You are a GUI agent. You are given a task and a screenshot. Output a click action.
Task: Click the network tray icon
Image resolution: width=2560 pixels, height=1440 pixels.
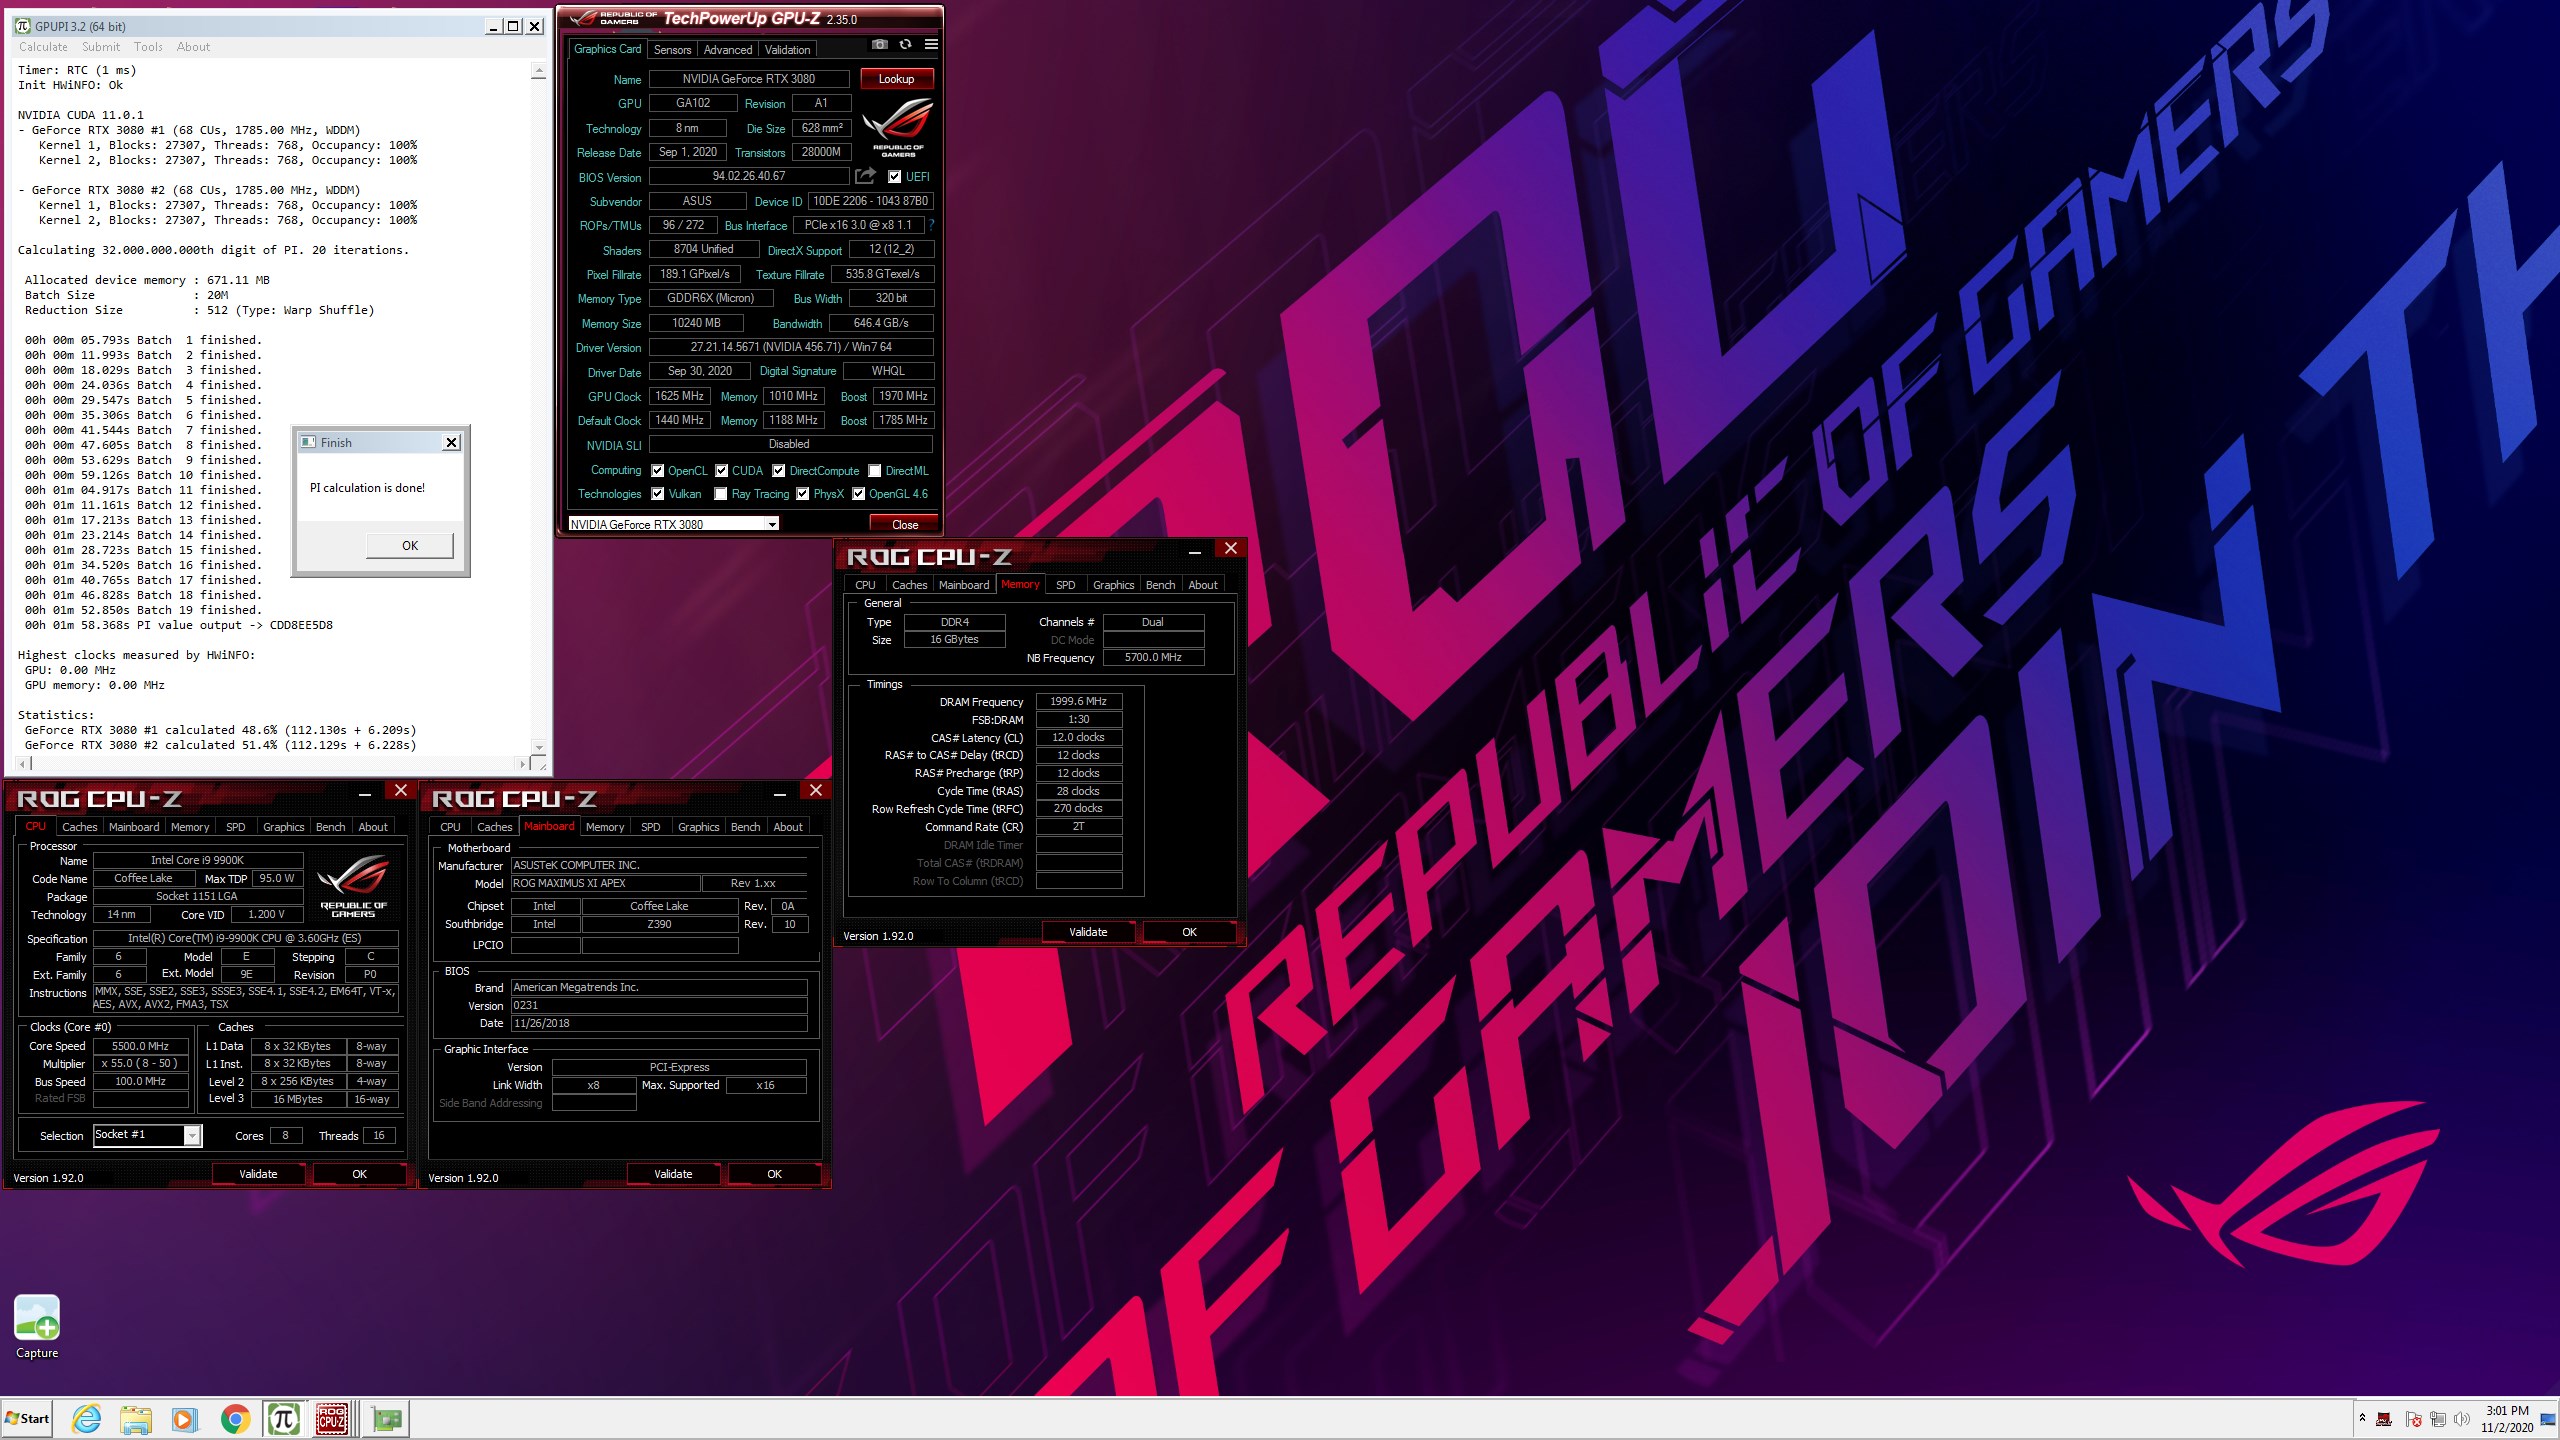coord(2437,1419)
